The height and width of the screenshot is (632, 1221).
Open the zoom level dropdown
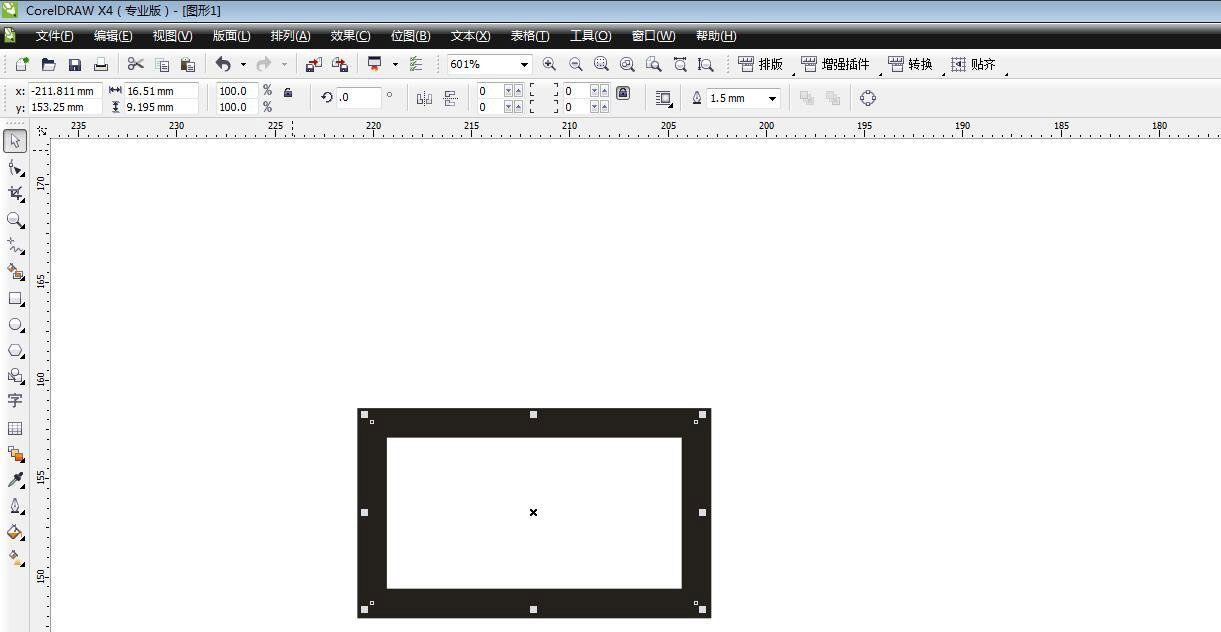pyautogui.click(x=523, y=64)
